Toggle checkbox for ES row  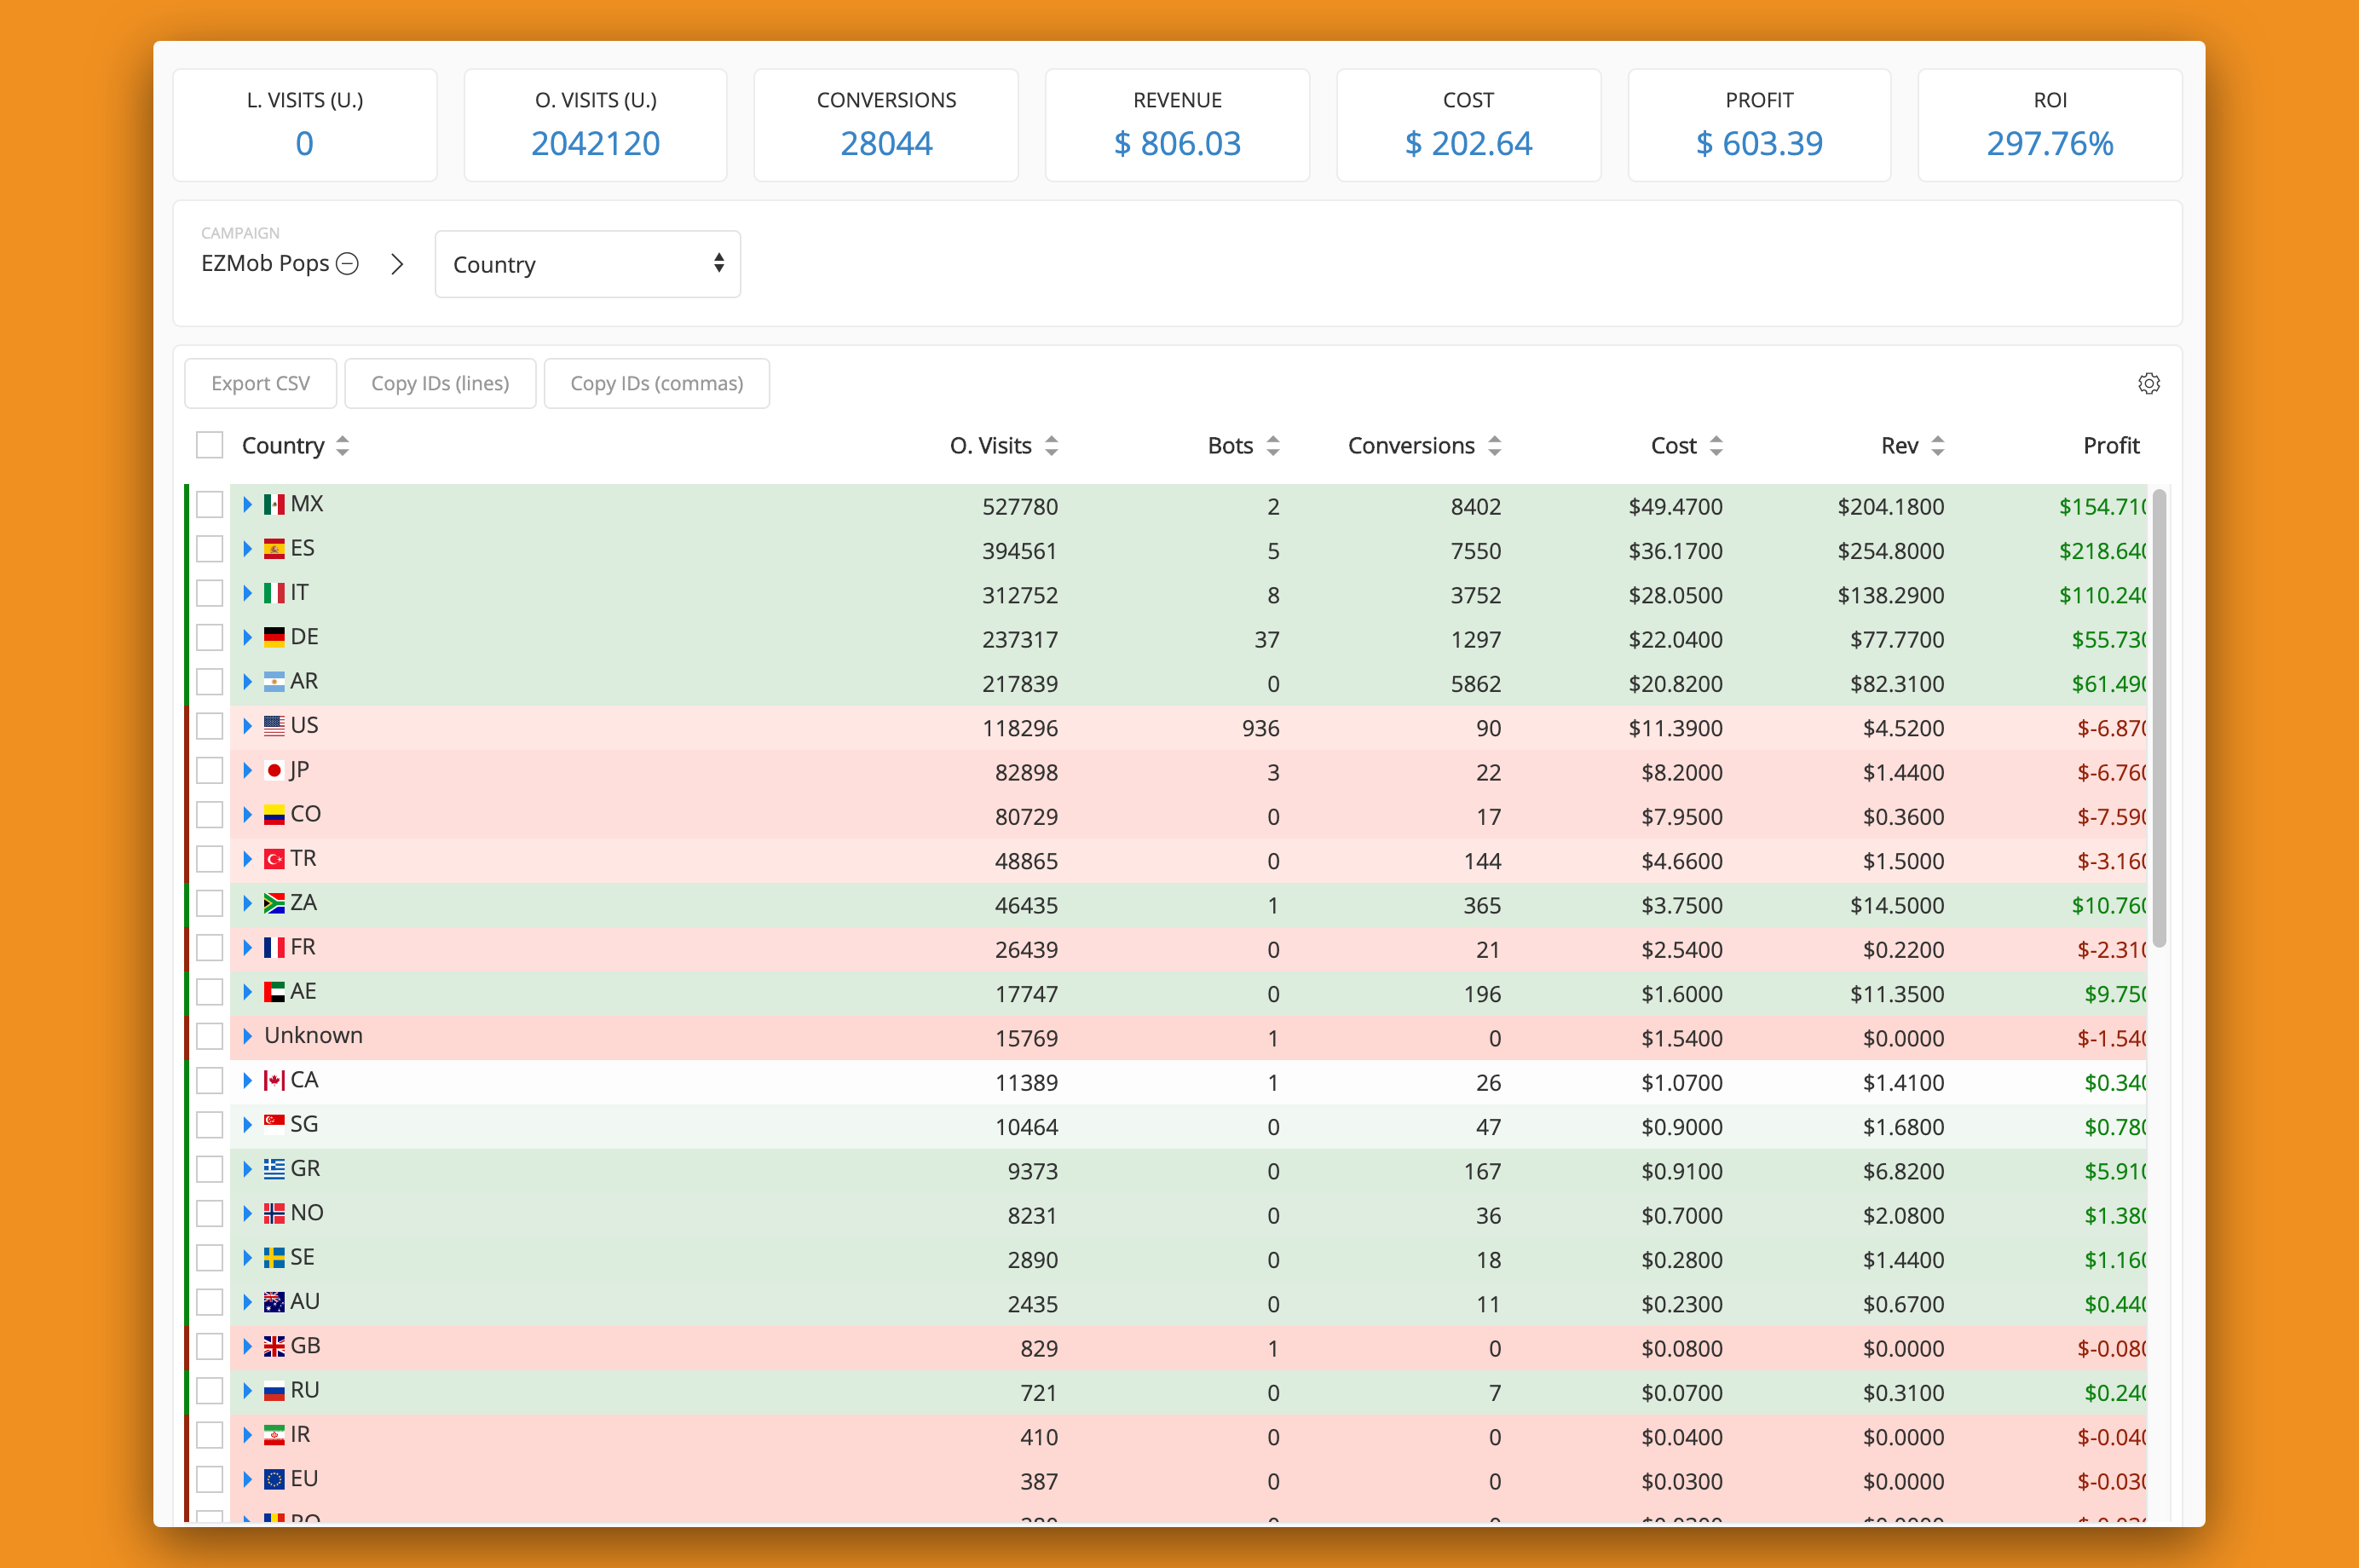click(210, 550)
